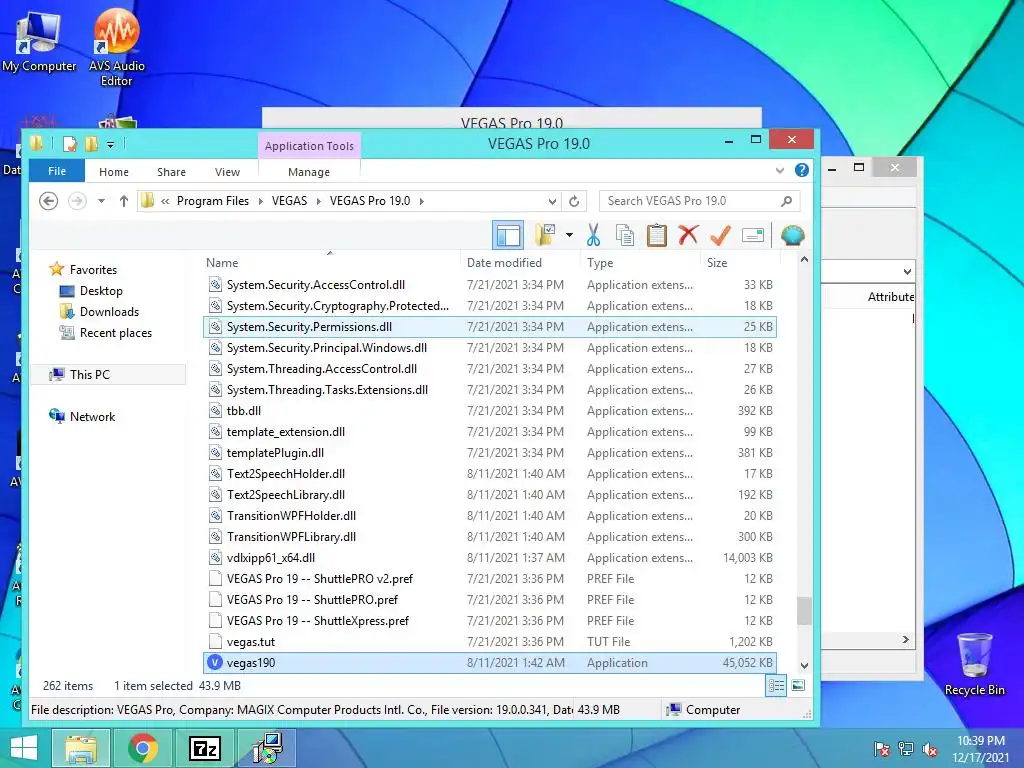Navigate to Program Files in breadcrumb

[x=212, y=201]
